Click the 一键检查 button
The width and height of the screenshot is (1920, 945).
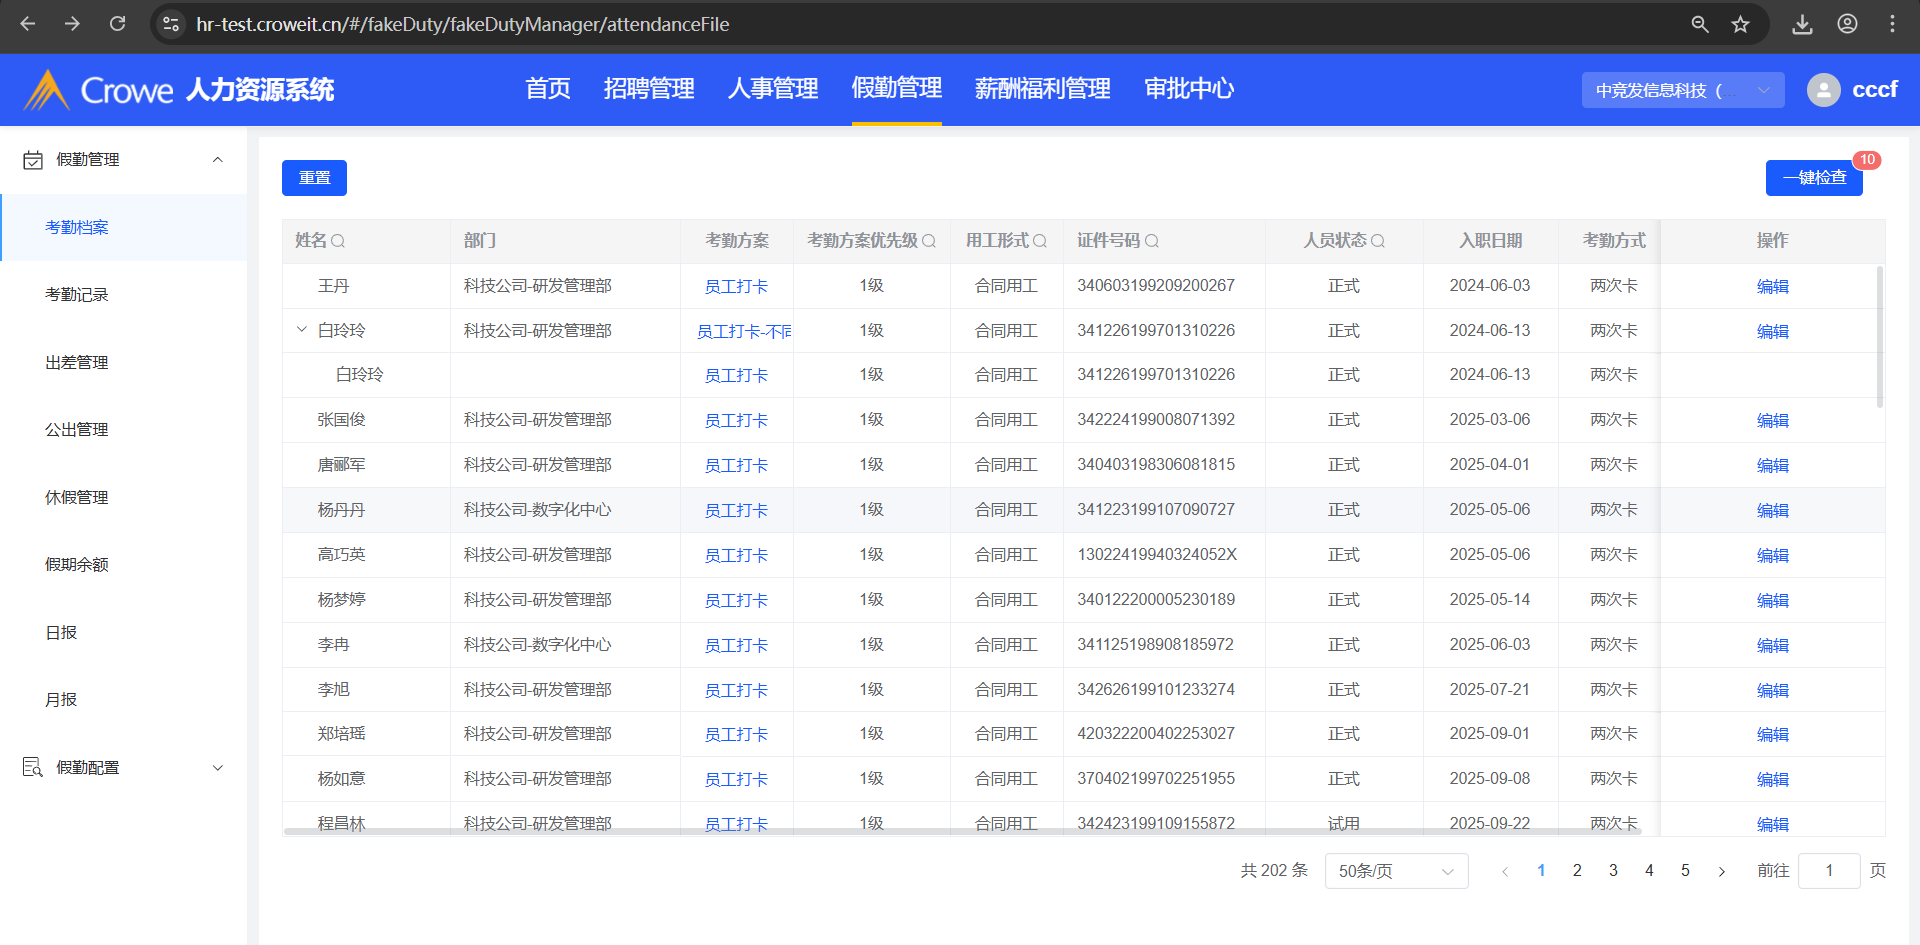(x=1814, y=178)
